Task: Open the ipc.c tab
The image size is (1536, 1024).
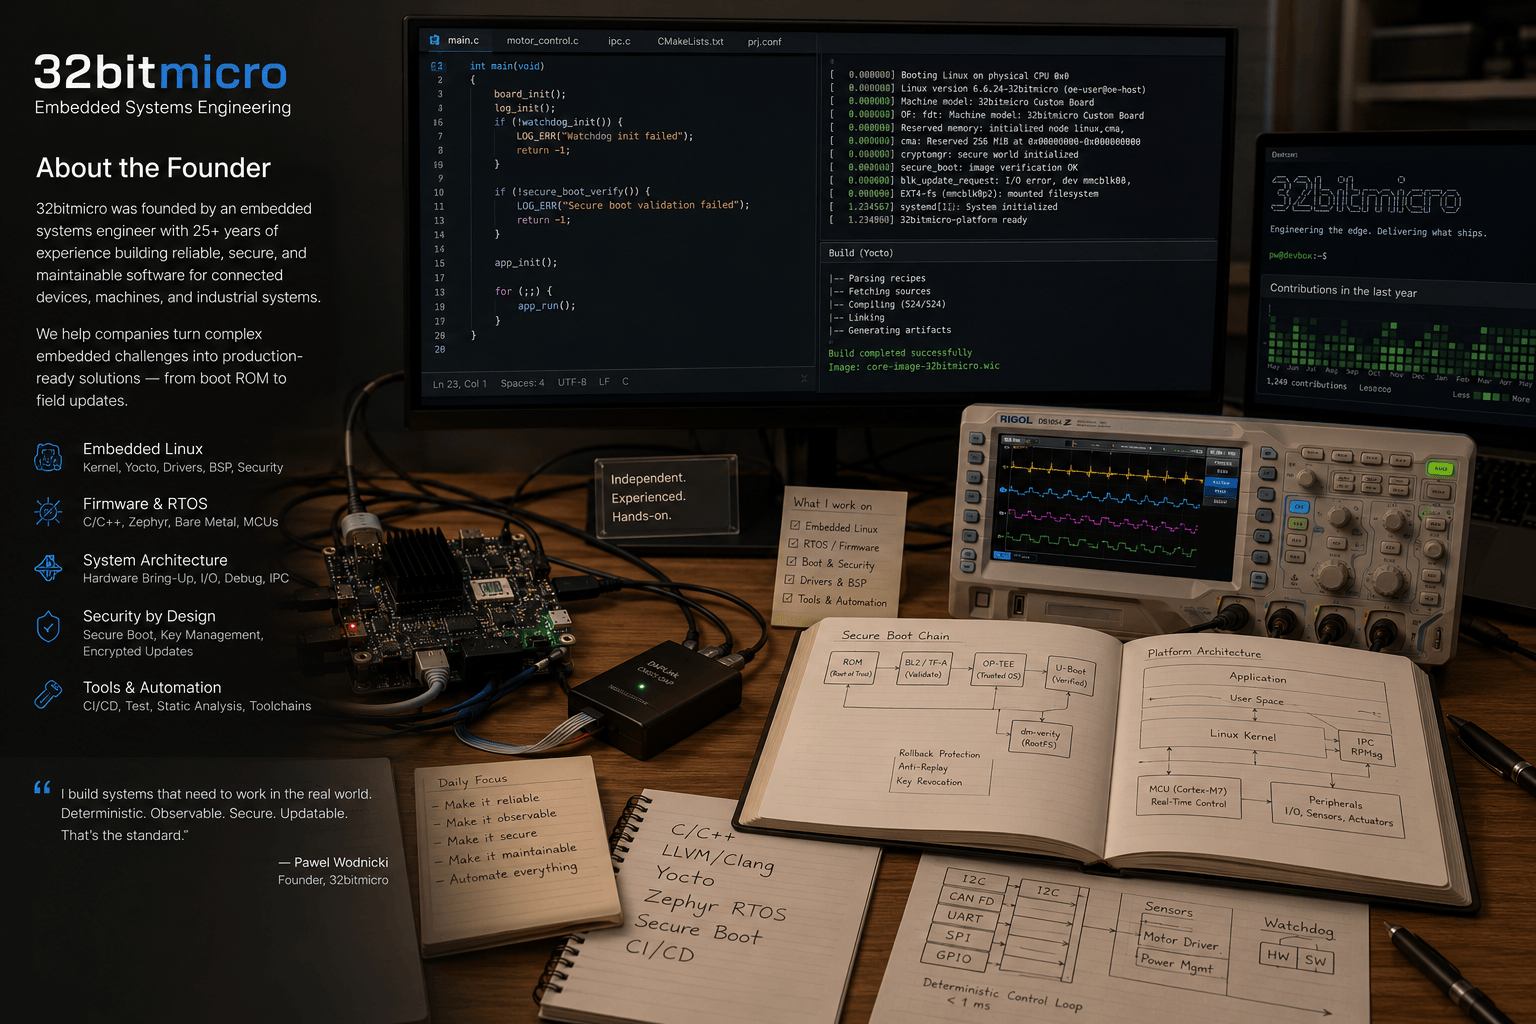Action: pyautogui.click(x=619, y=41)
